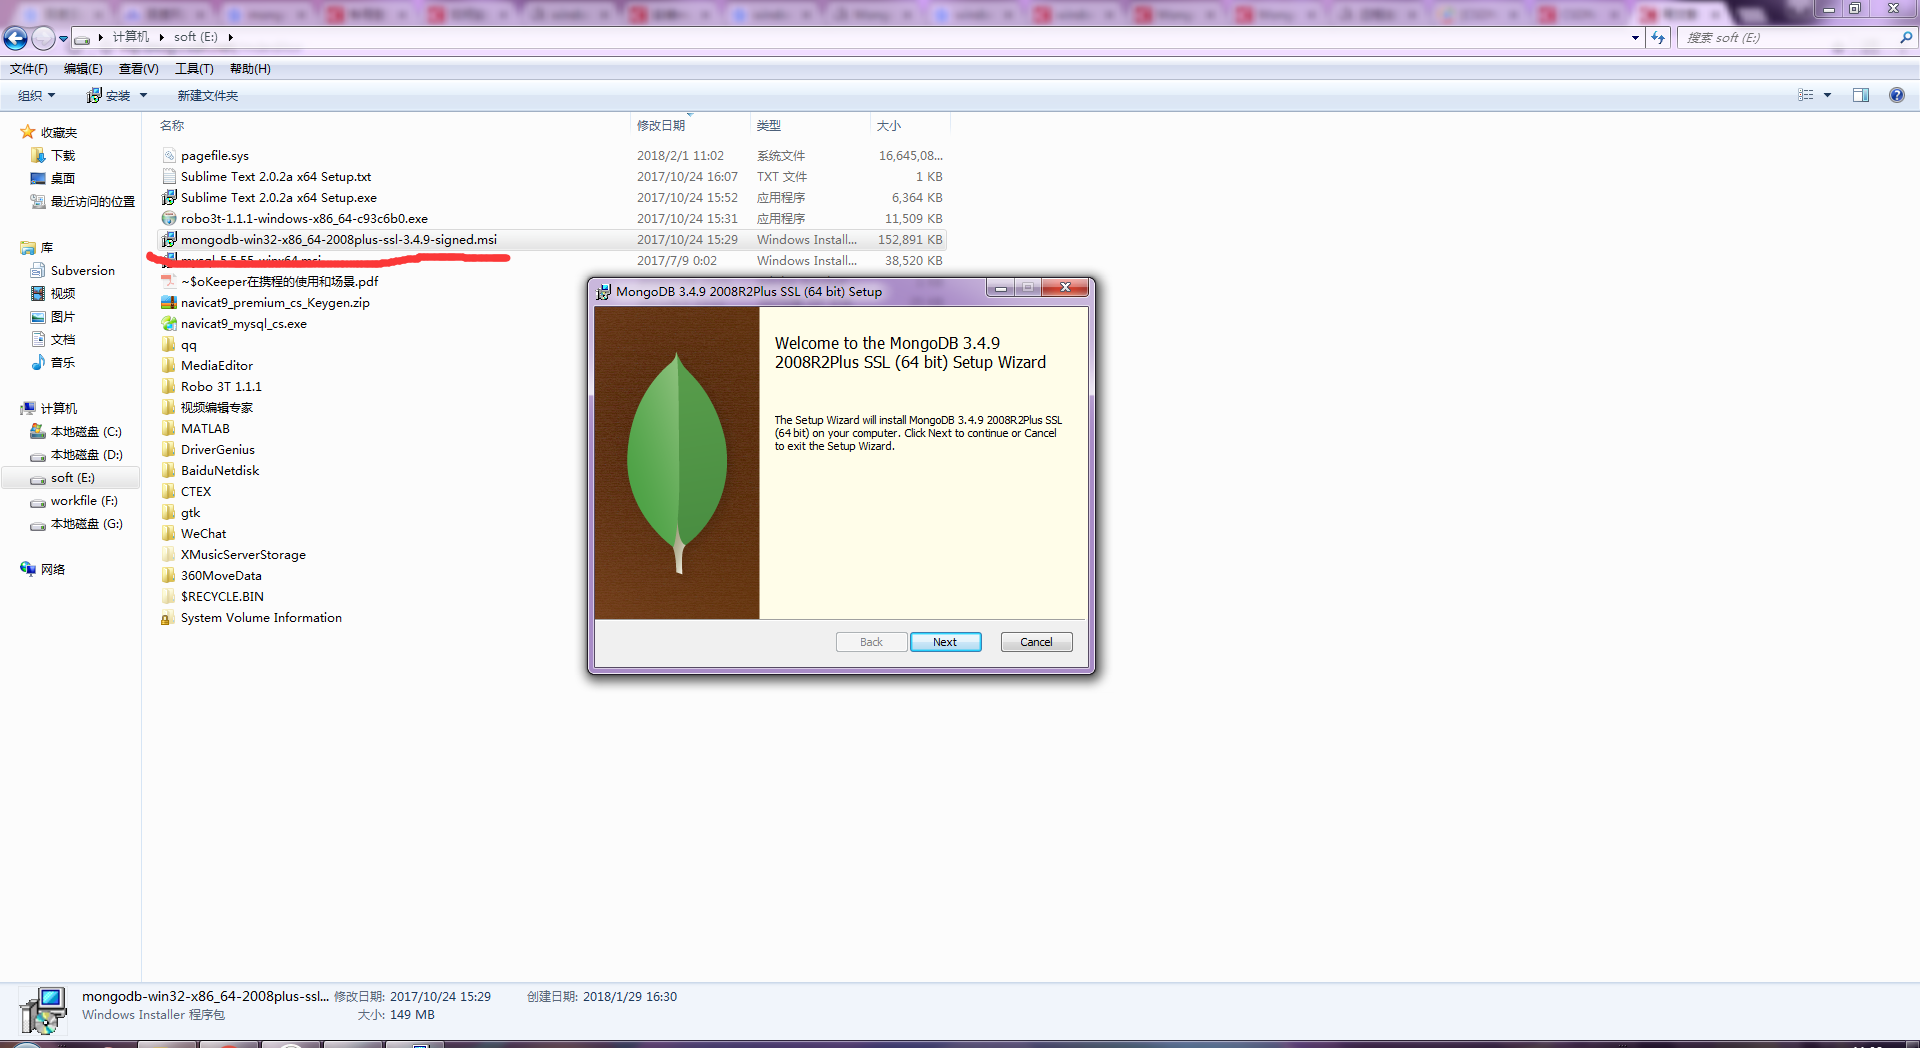Click the 安装 toolbar button
This screenshot has width=1920, height=1048.
pos(109,96)
